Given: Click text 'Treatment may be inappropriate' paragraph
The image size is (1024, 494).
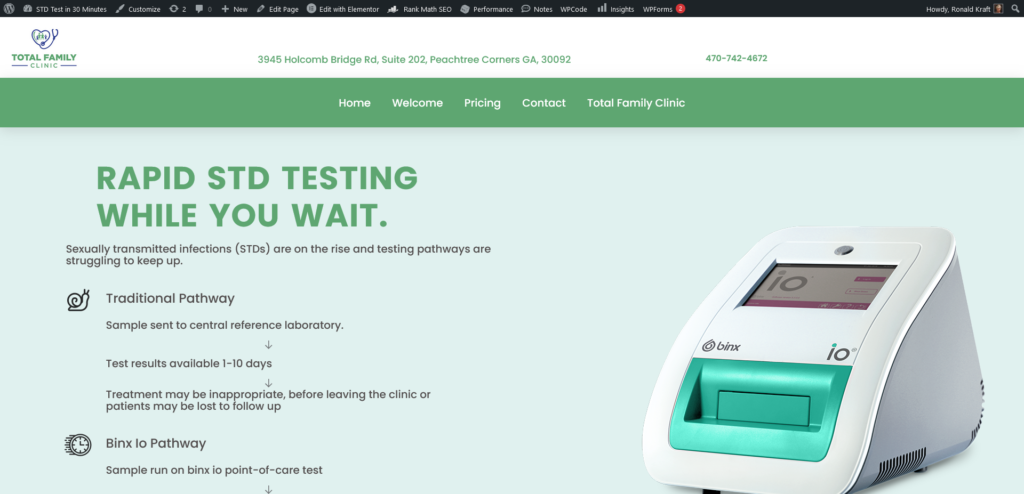Looking at the screenshot, I should point(268,401).
